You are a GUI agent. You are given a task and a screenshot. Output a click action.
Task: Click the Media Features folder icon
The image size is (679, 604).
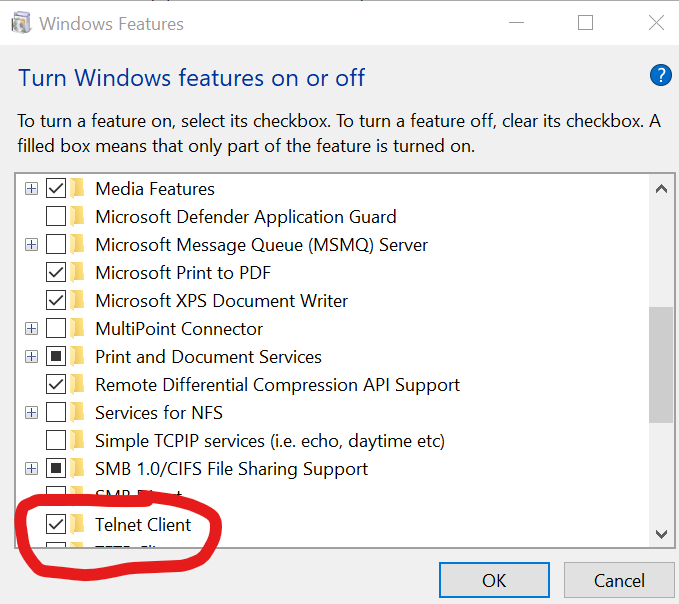[78, 188]
